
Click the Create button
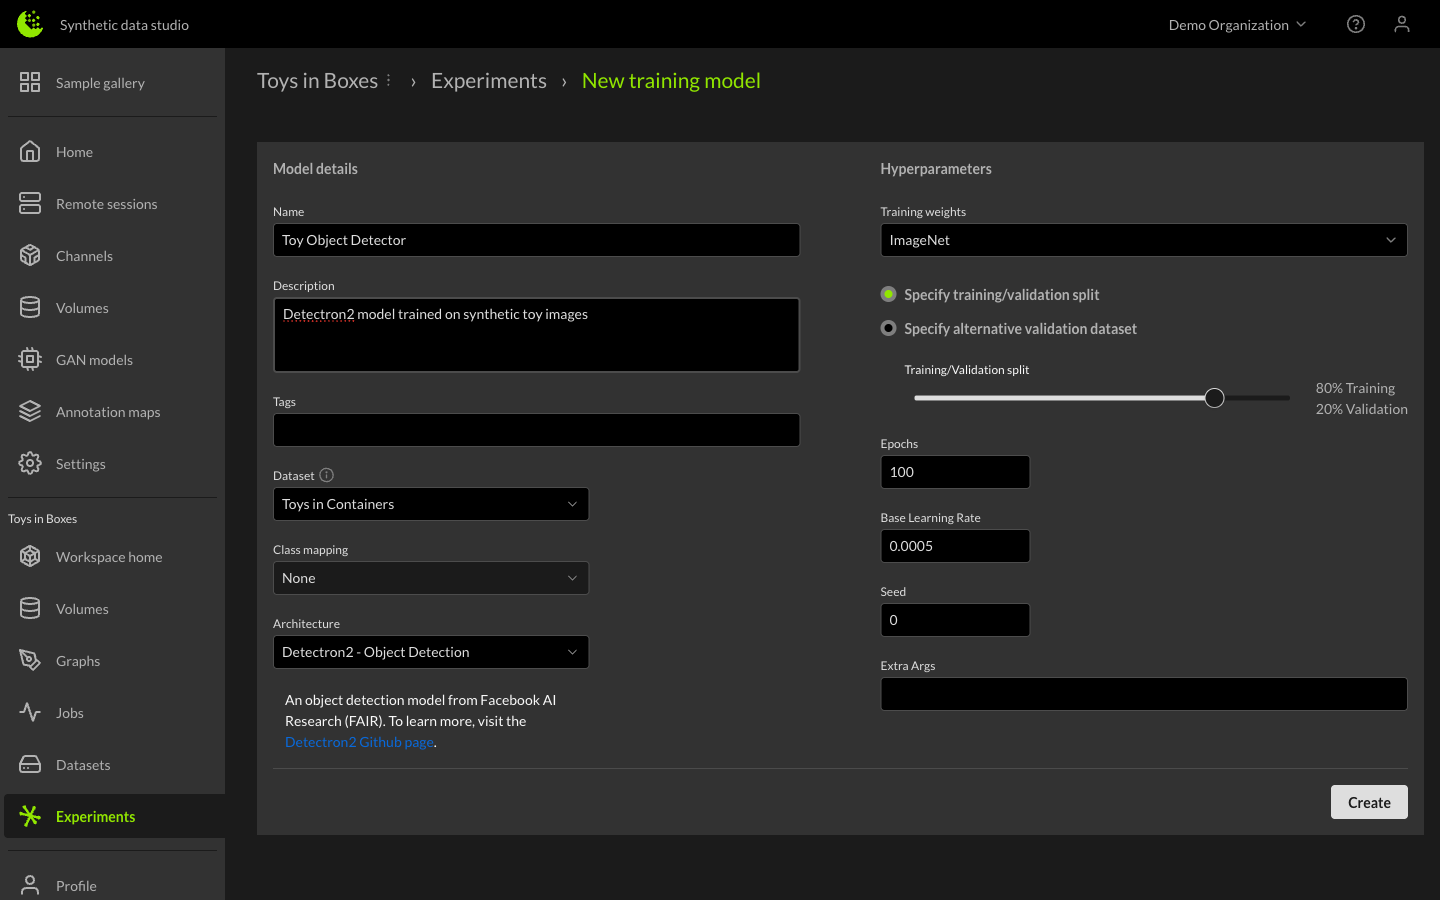coord(1368,802)
